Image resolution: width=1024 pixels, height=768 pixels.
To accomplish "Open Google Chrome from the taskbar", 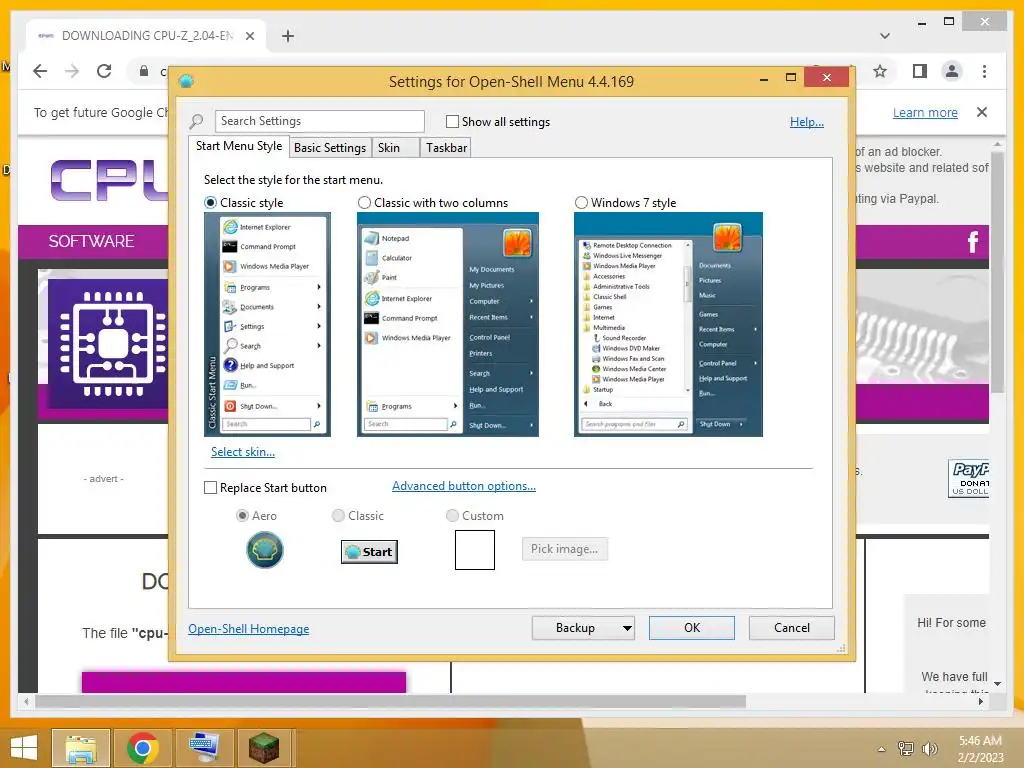I will pos(142,748).
